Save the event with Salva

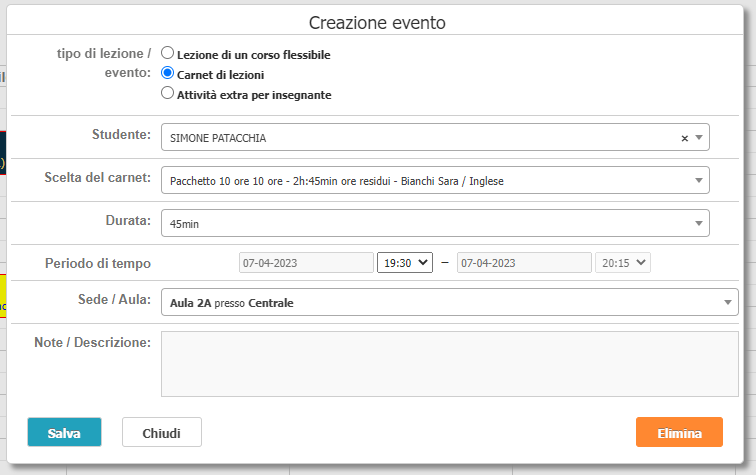(65, 432)
